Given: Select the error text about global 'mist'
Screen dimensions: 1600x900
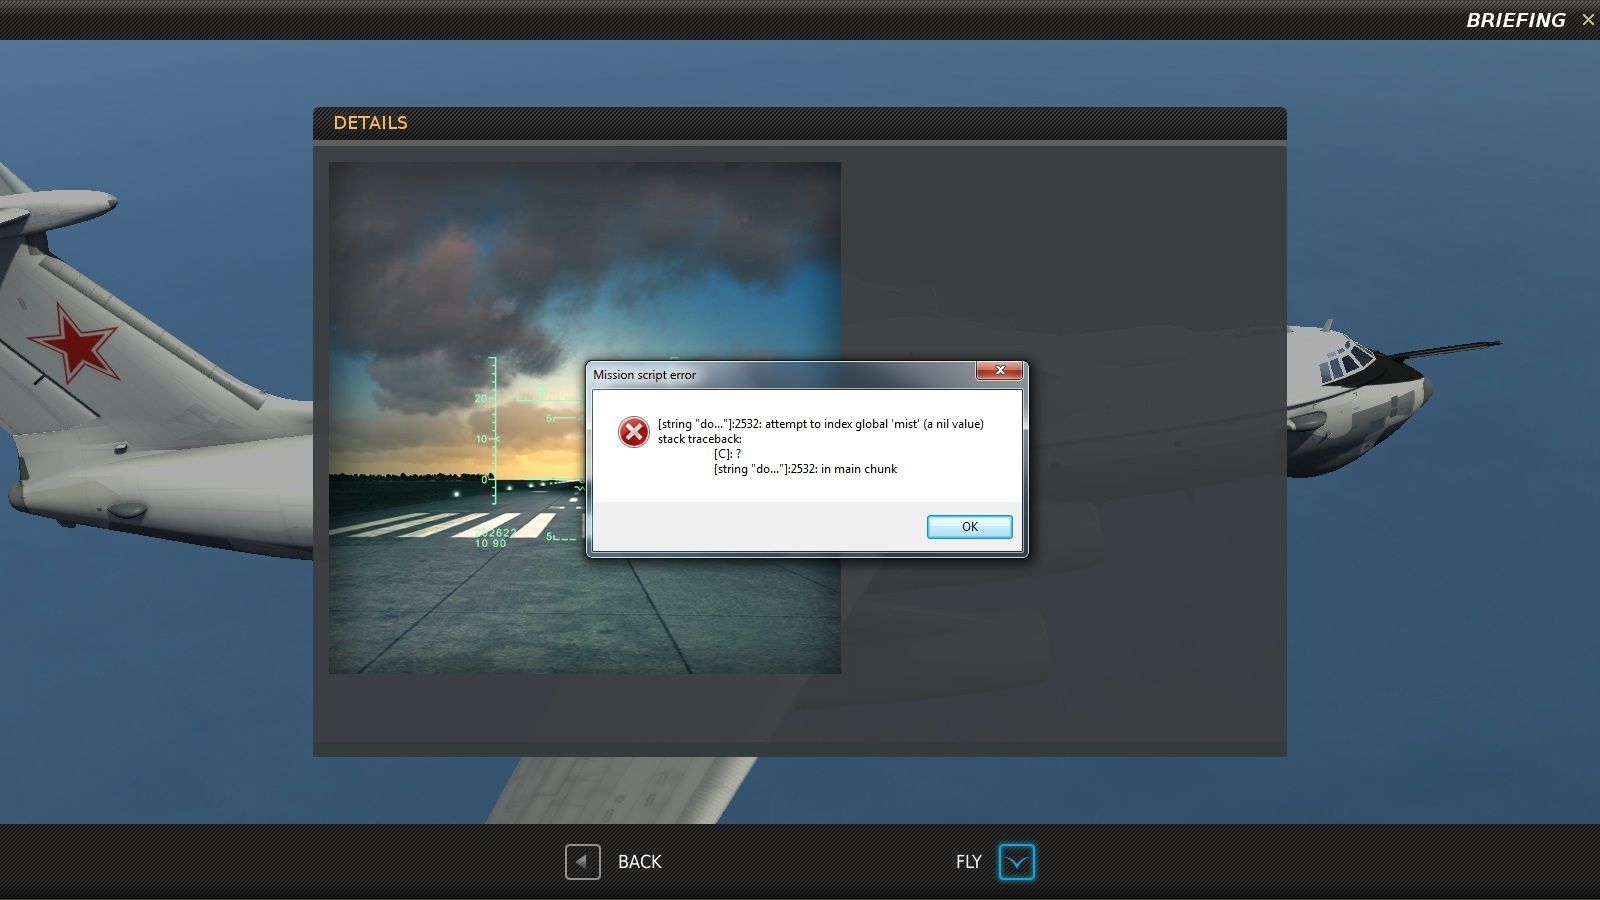Looking at the screenshot, I should tap(820, 424).
